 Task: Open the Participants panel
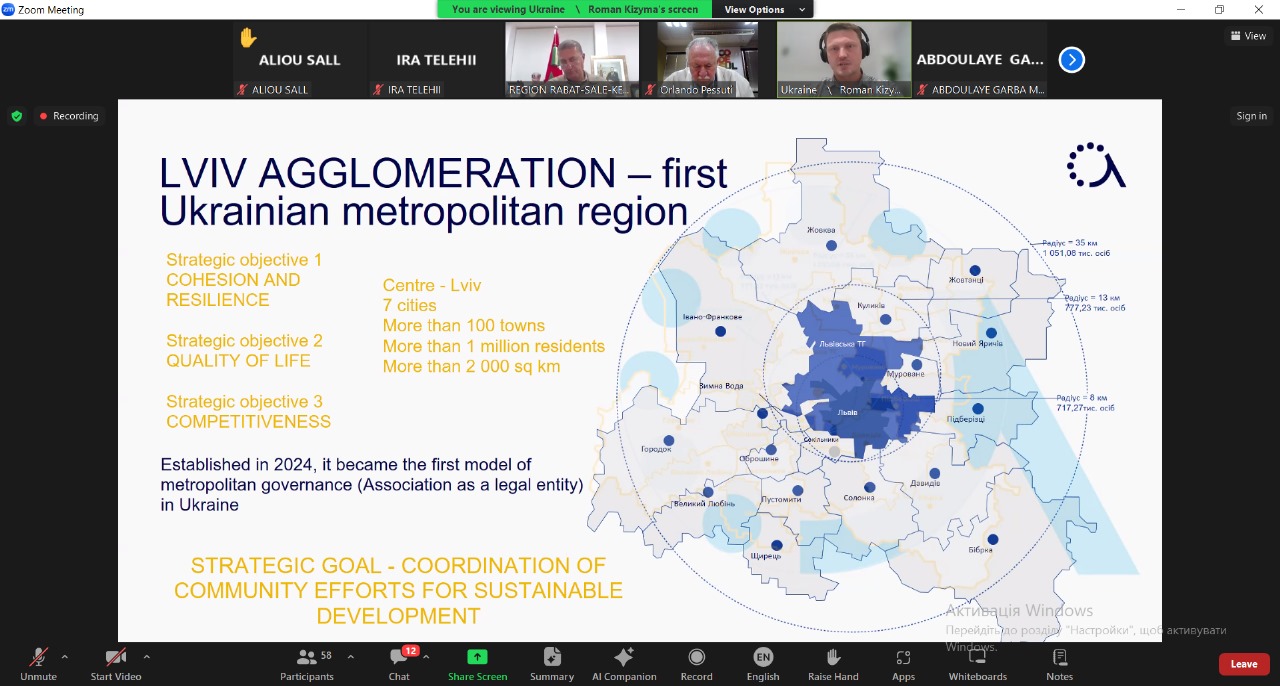click(307, 664)
